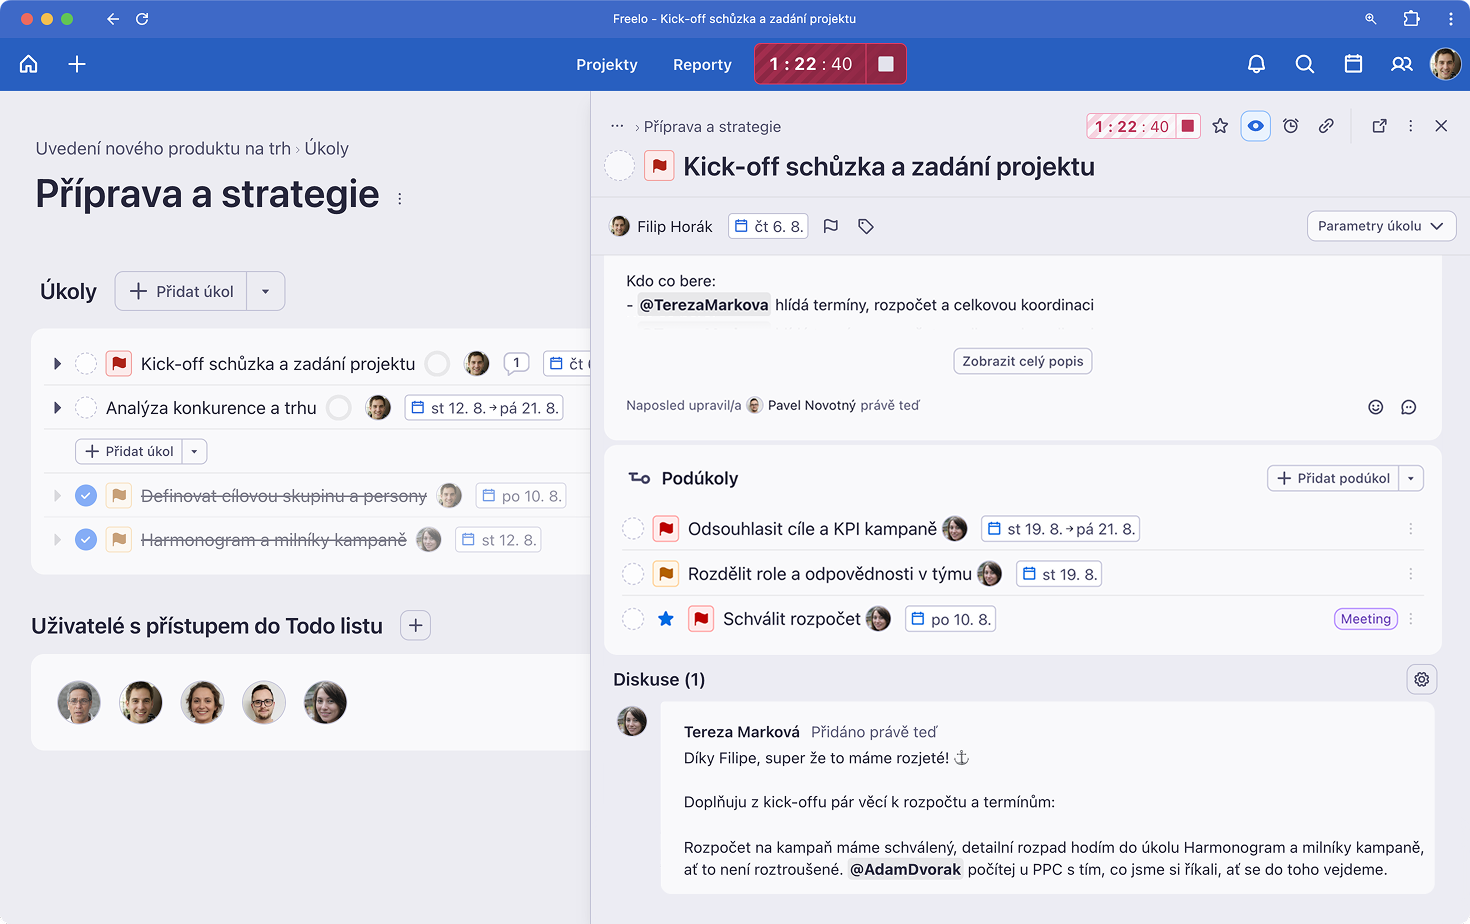This screenshot has height=924, width=1470.
Task: Uncheck Harmonogram a milníky kampaně task
Action: pyautogui.click(x=86, y=540)
